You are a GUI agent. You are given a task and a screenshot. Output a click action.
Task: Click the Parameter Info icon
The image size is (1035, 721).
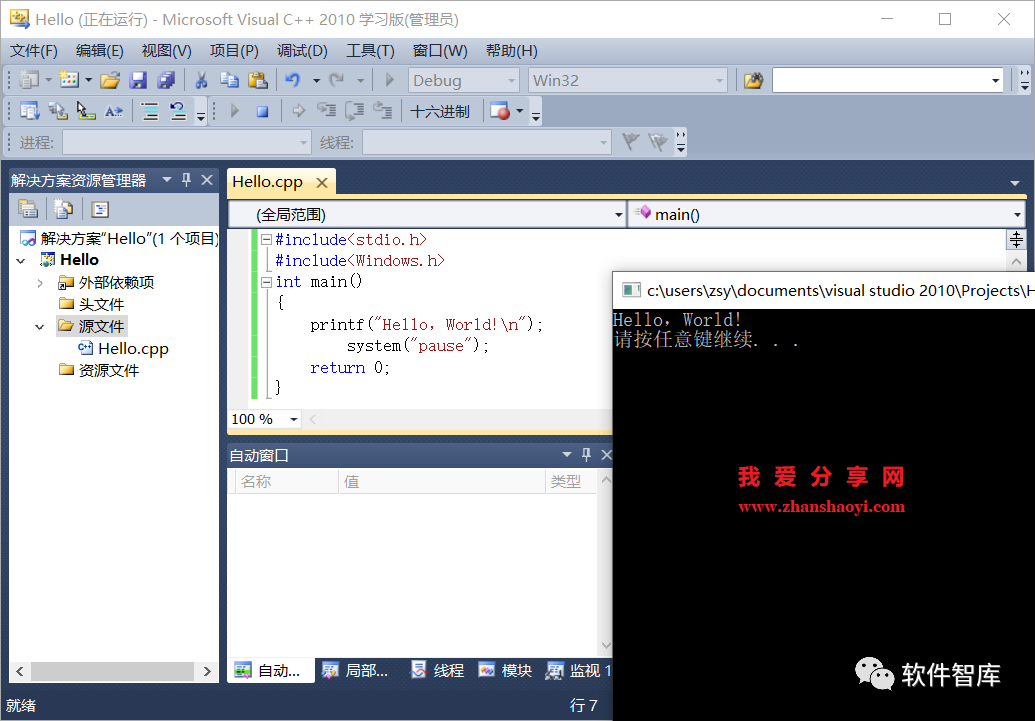coord(57,111)
